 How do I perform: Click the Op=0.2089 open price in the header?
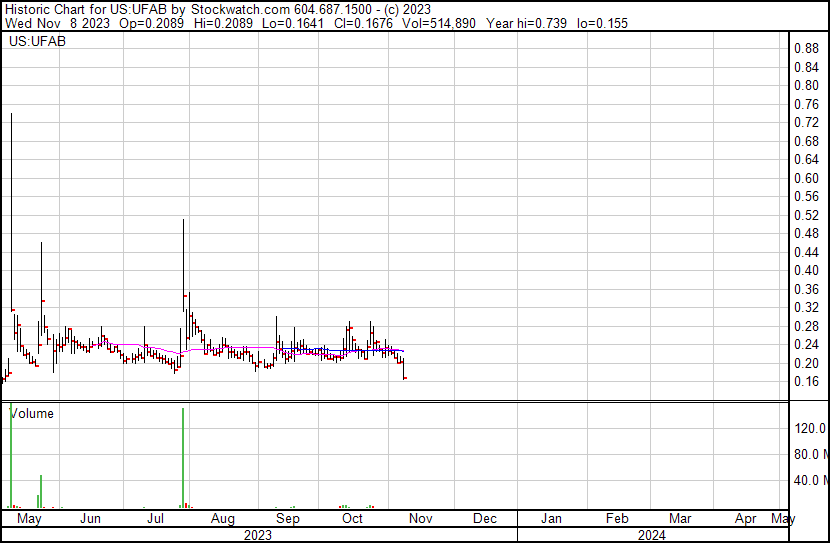(x=151, y=23)
